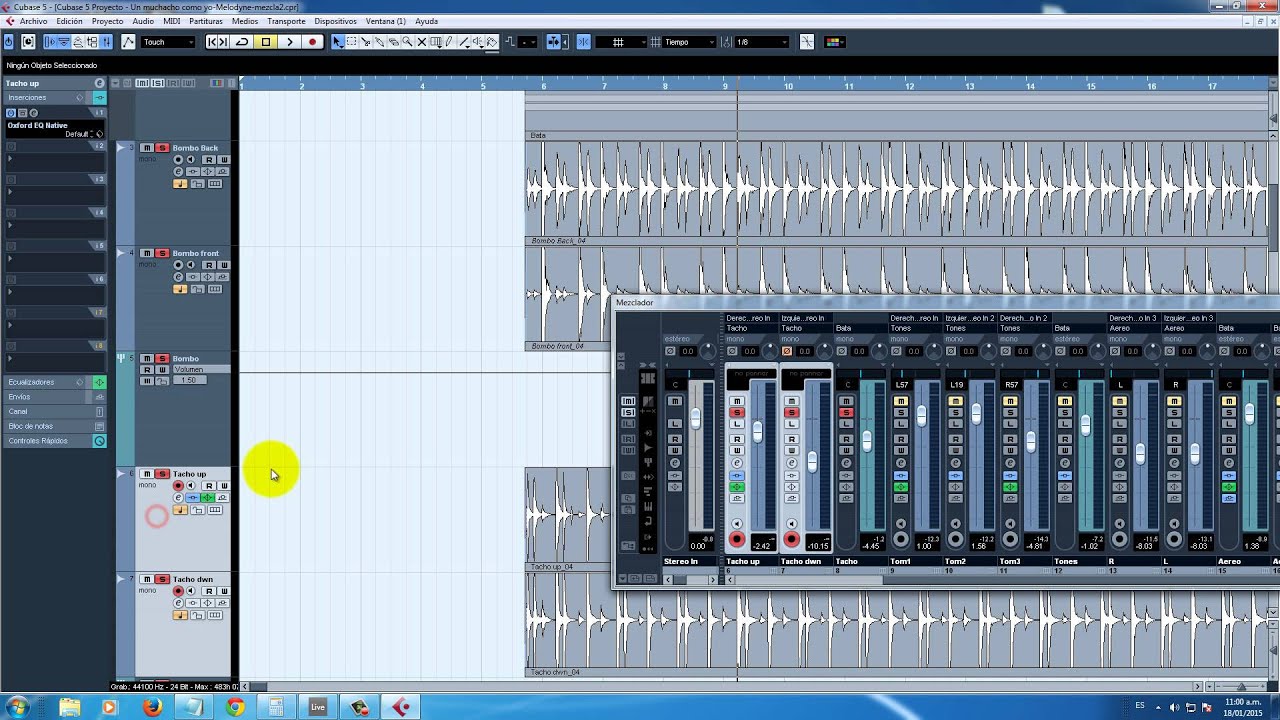This screenshot has height=720, width=1280.
Task: Start playback with the Play button
Action: coord(290,42)
